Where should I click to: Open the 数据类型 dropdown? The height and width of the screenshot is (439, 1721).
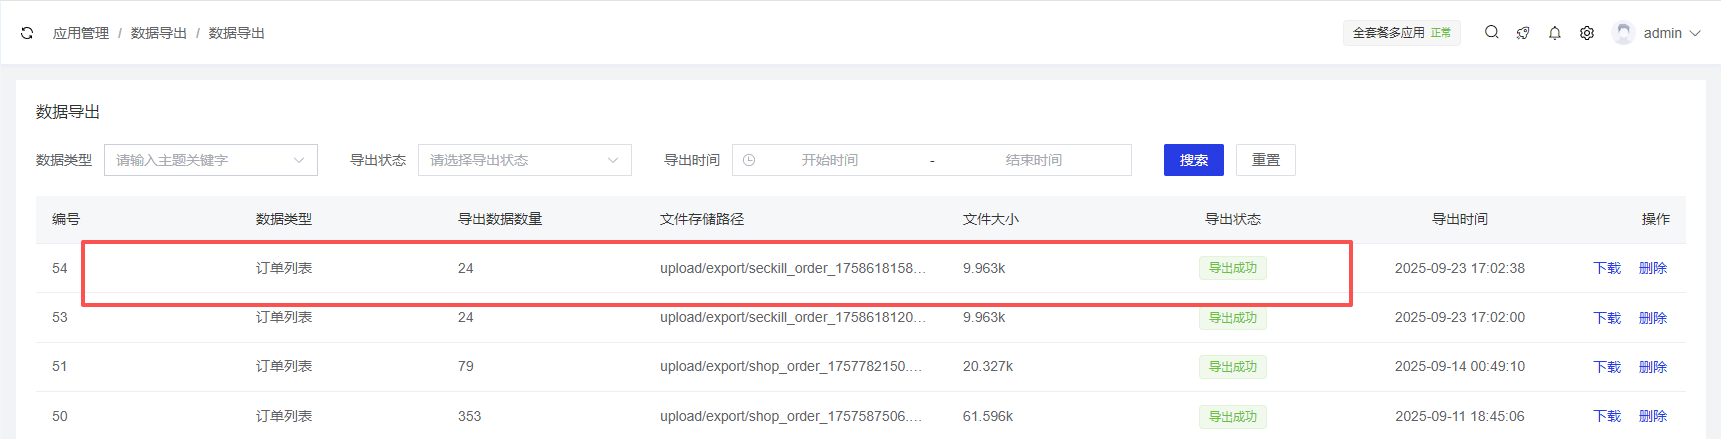[210, 160]
